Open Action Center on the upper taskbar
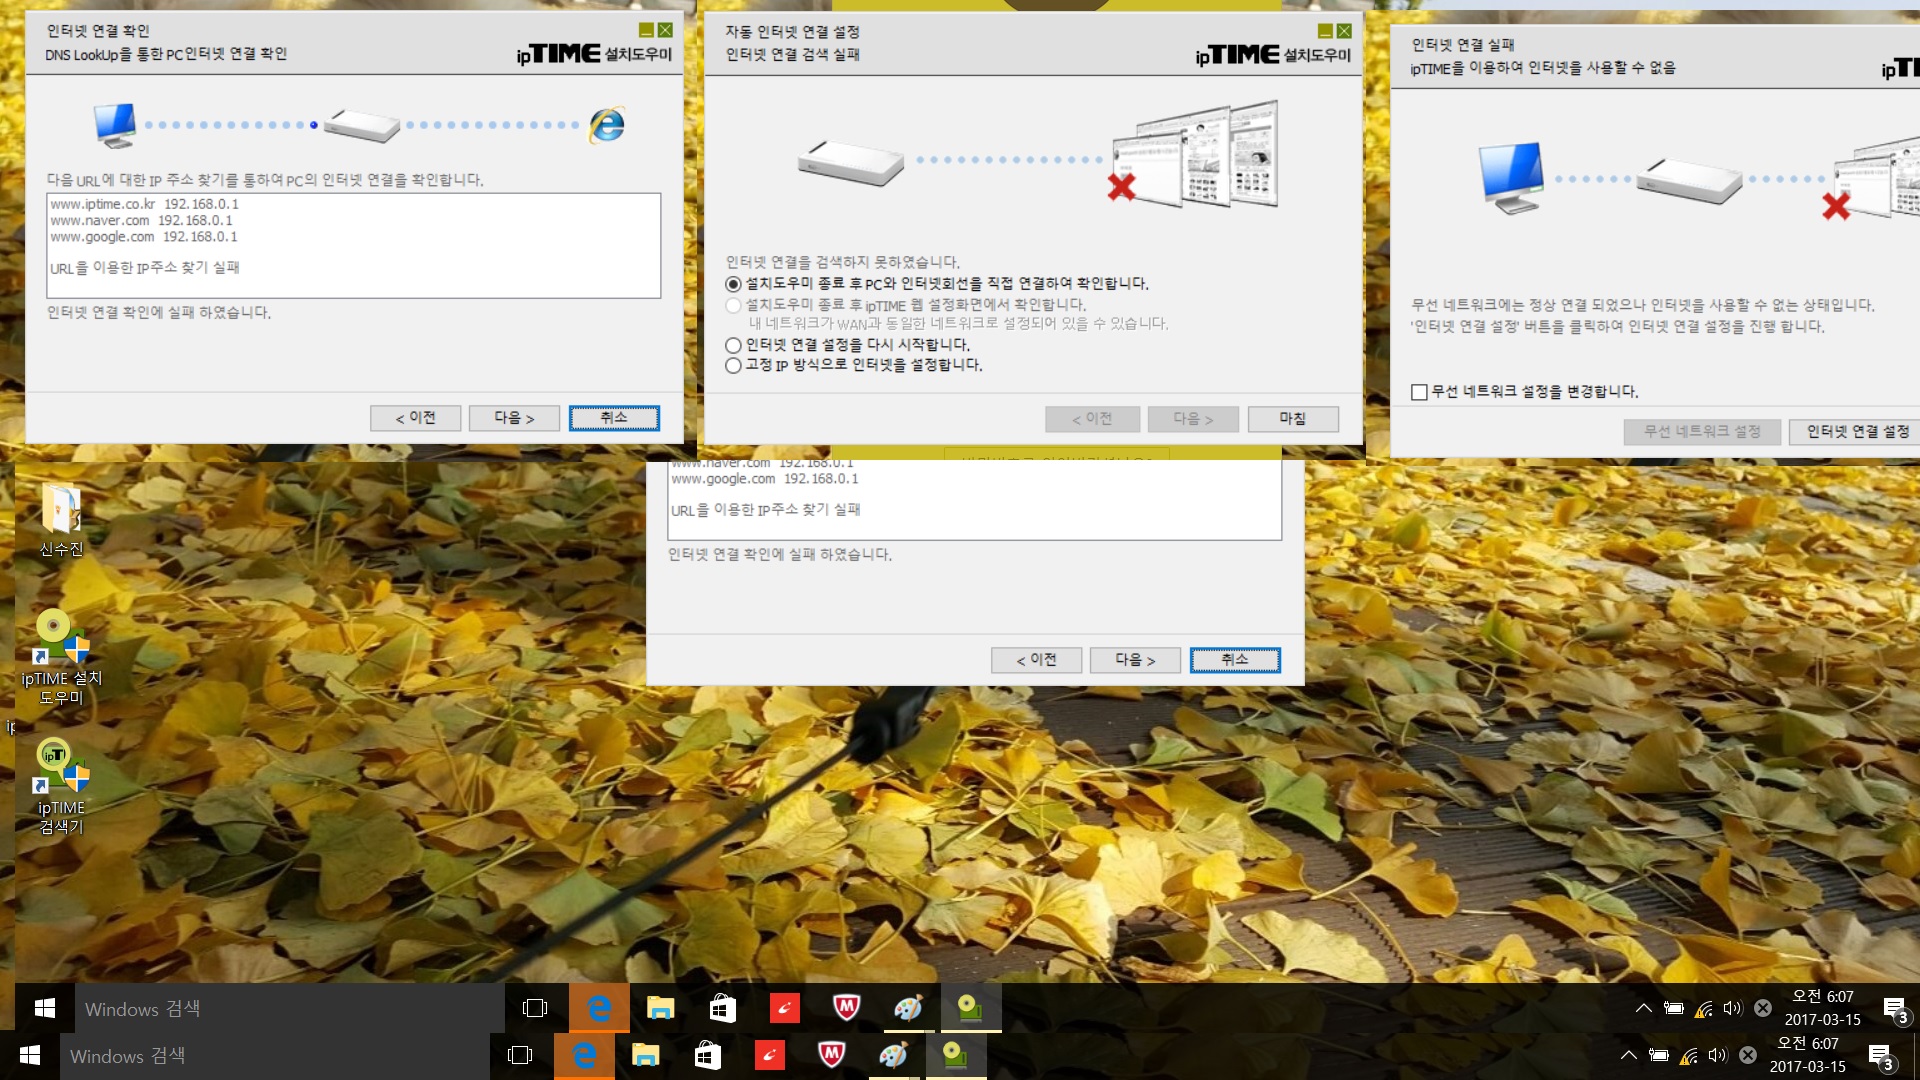Screen dimensions: 1920x1080 pyautogui.click(x=1894, y=1008)
